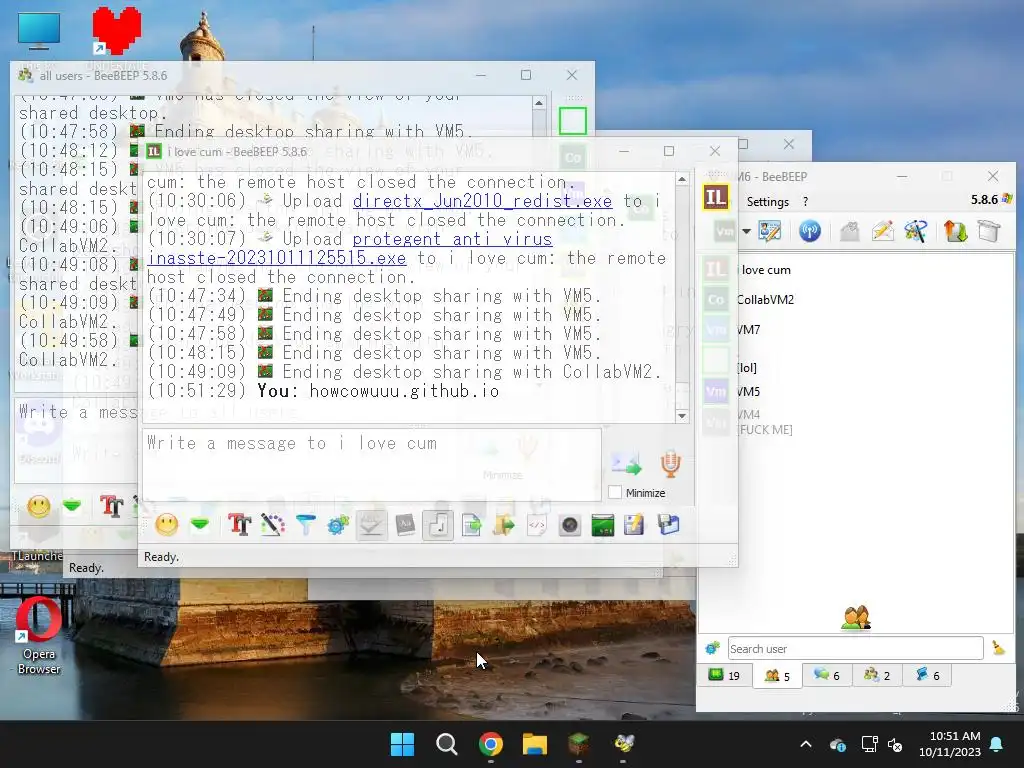Image resolution: width=1024 pixels, height=768 pixels.
Task: Switch to the blue flag tab showing 6
Action: pos(927,675)
